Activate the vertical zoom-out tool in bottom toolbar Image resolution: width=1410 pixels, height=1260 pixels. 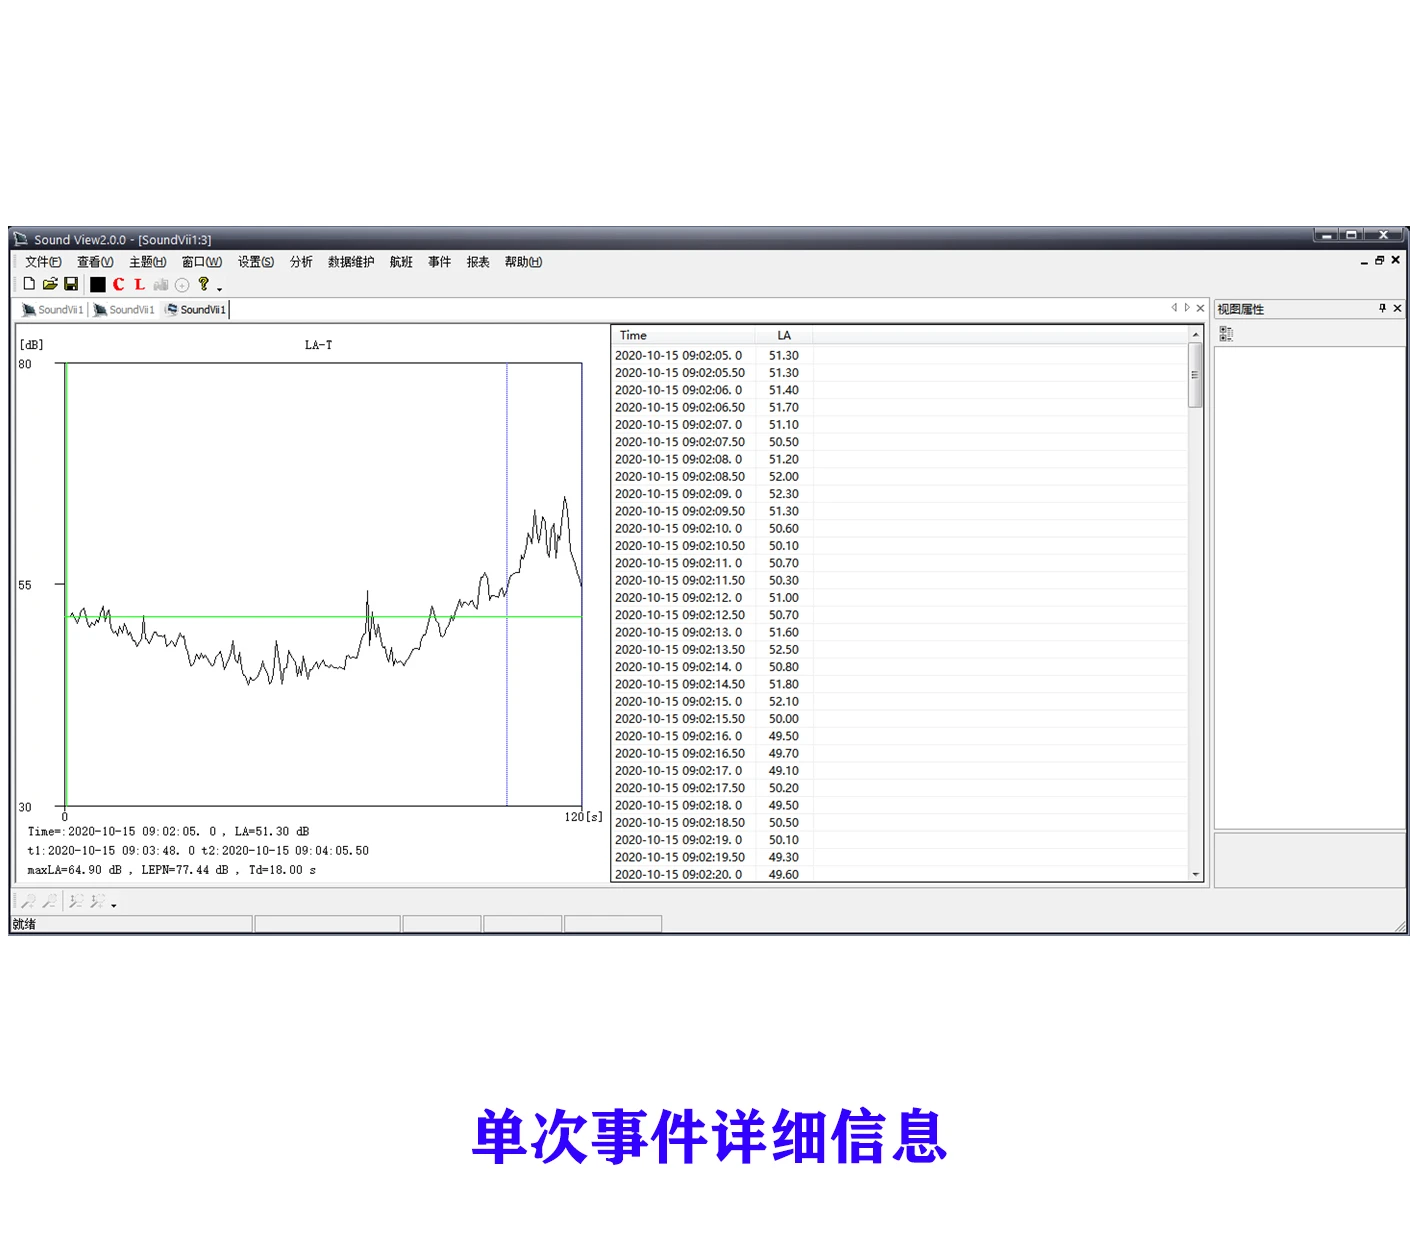[77, 900]
